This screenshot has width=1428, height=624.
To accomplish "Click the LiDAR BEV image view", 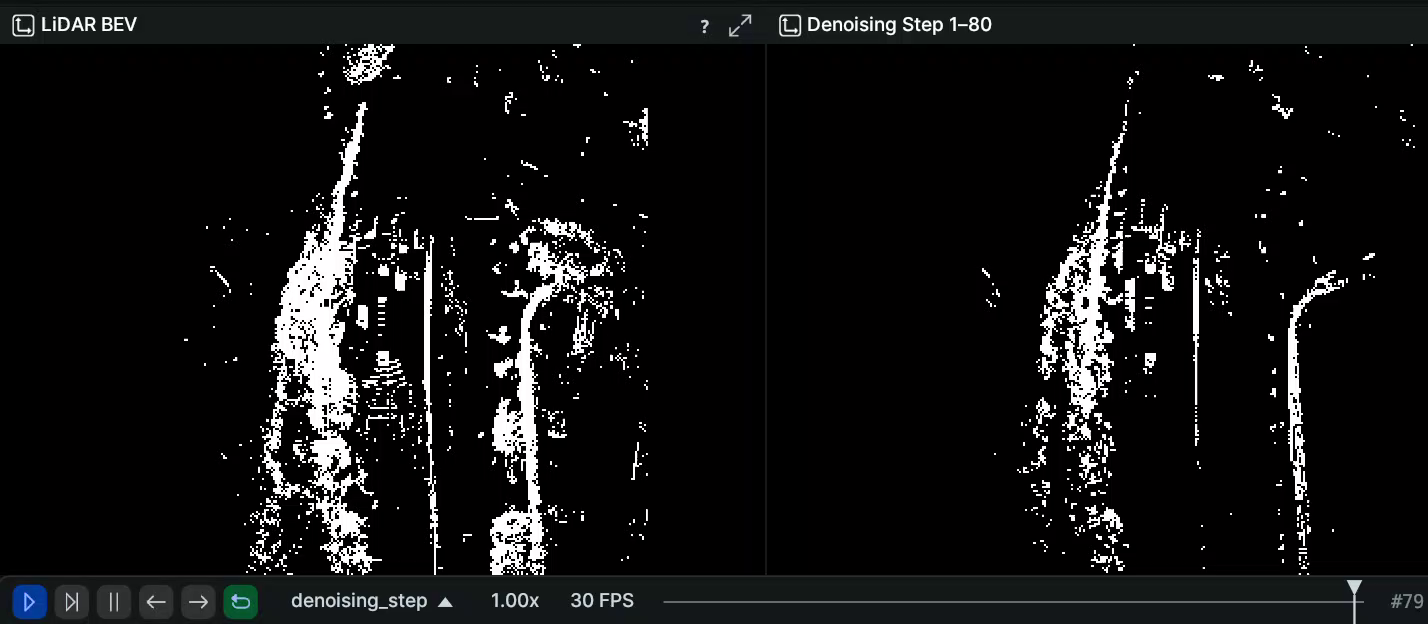I will point(382,309).
